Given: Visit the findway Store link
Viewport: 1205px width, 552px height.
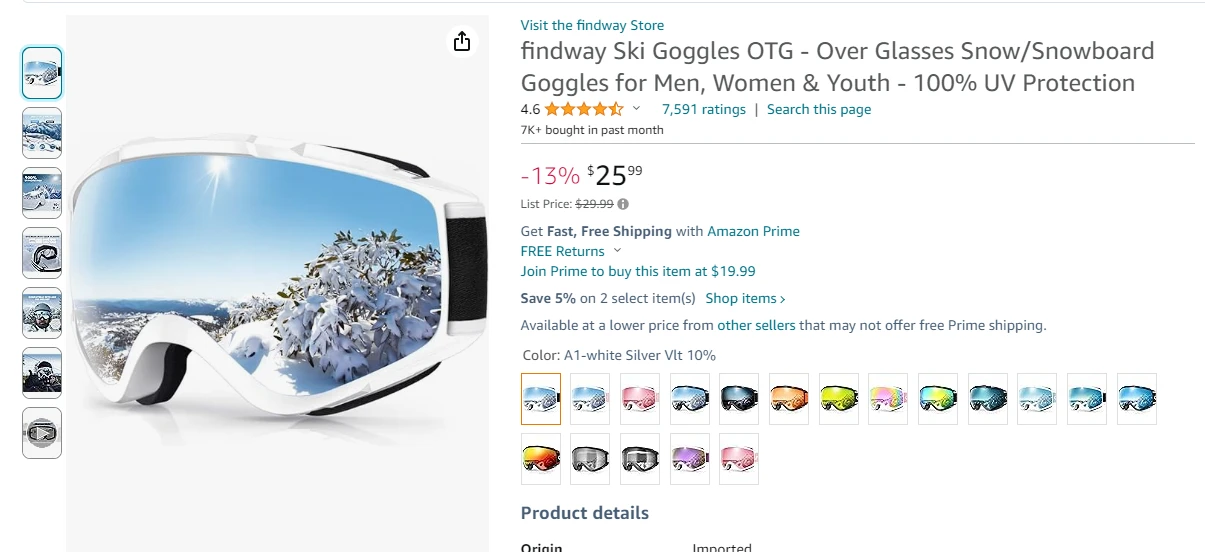Looking at the screenshot, I should click(x=592, y=25).
